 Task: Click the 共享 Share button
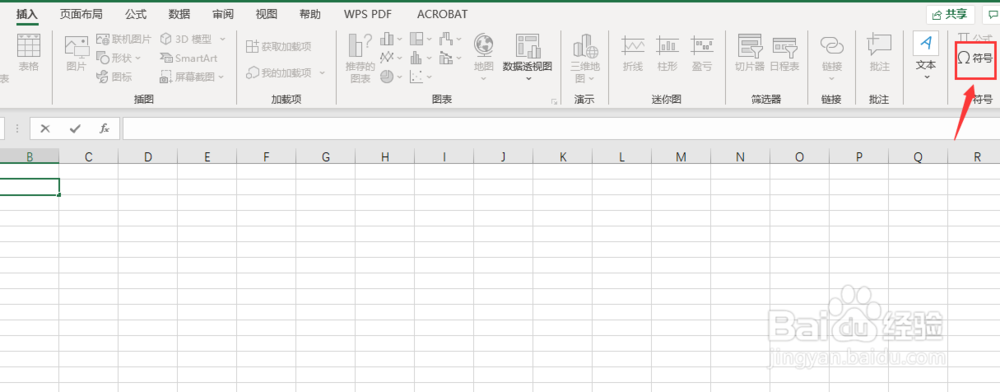pos(950,14)
